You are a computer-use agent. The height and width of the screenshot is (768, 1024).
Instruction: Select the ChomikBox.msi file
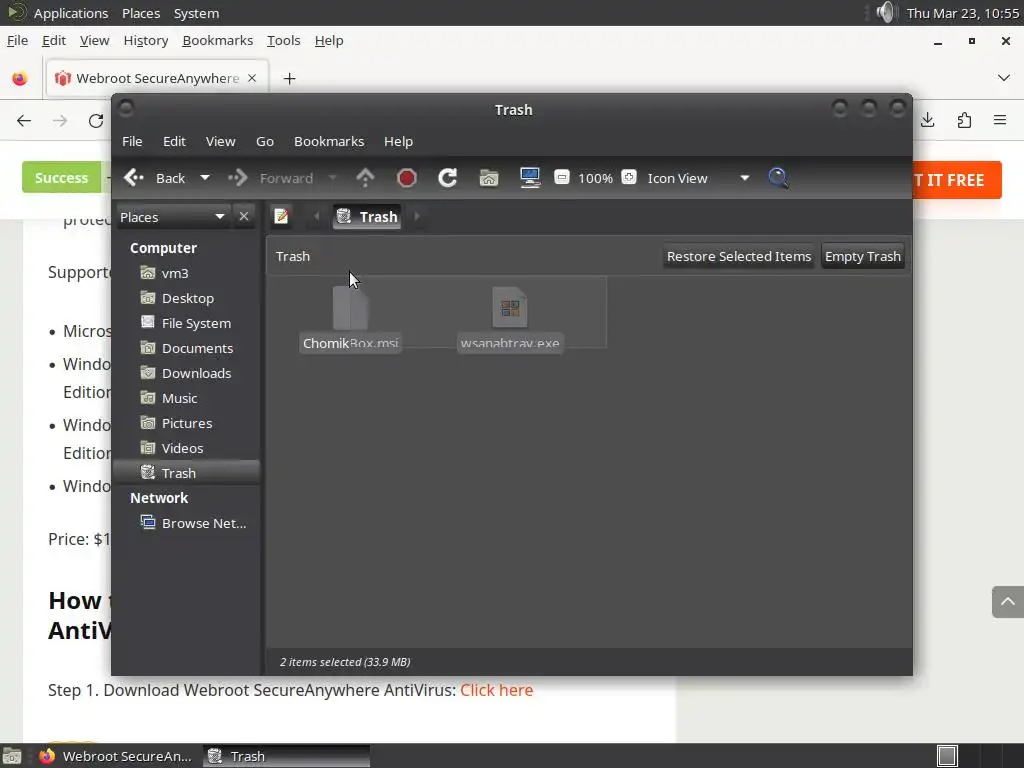pos(351,319)
